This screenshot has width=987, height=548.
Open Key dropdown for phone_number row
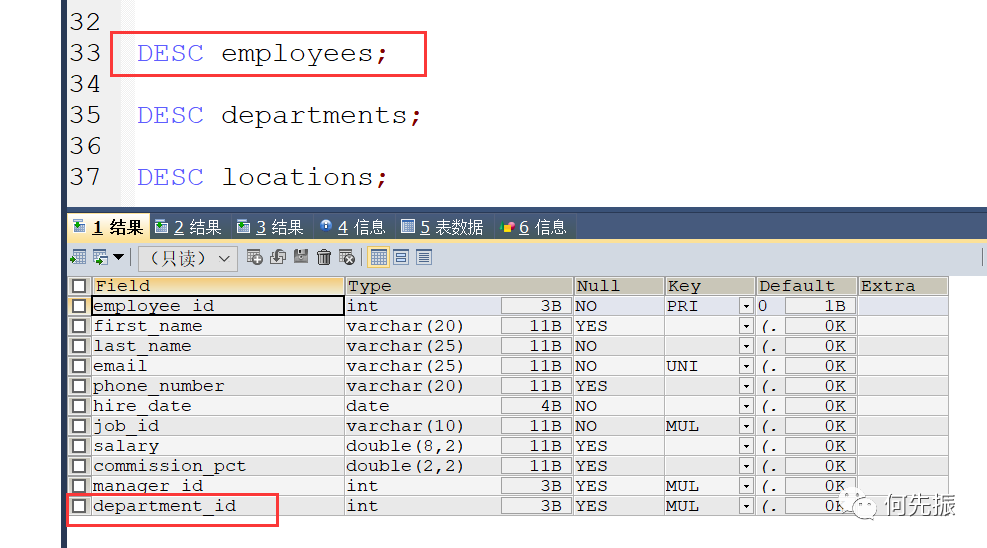pyautogui.click(x=746, y=386)
